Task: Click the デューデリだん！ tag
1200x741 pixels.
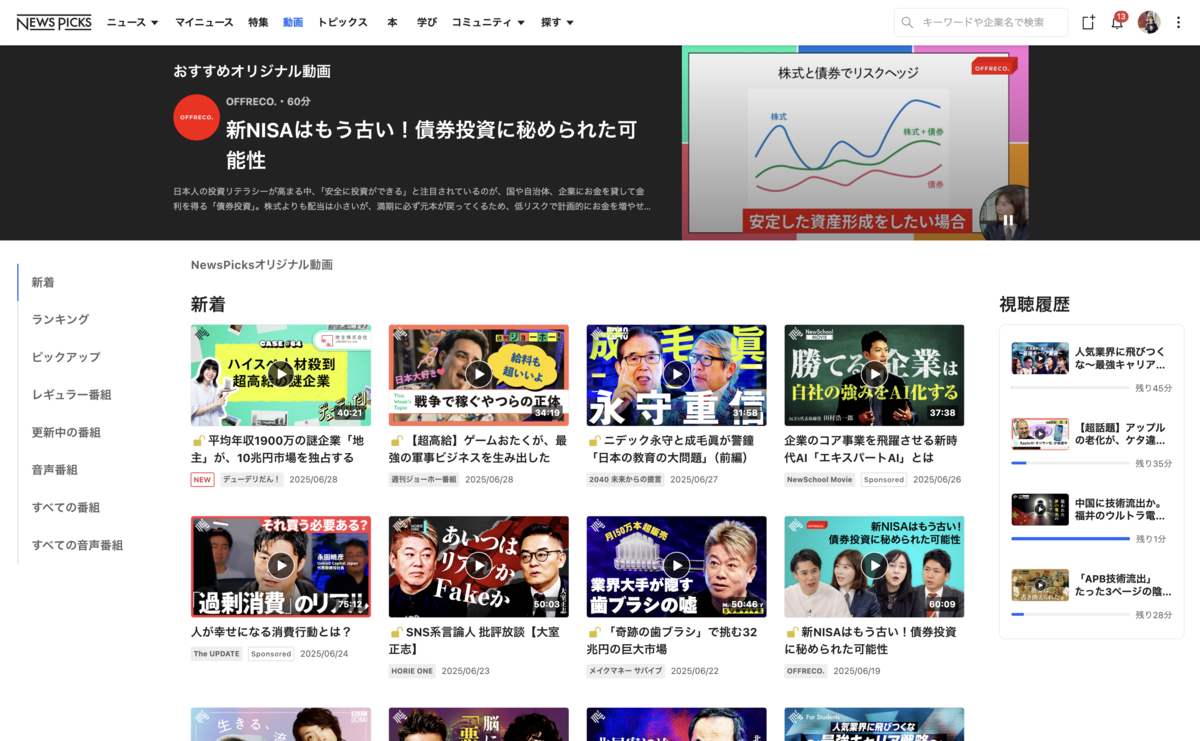Action: pyautogui.click(x=251, y=480)
